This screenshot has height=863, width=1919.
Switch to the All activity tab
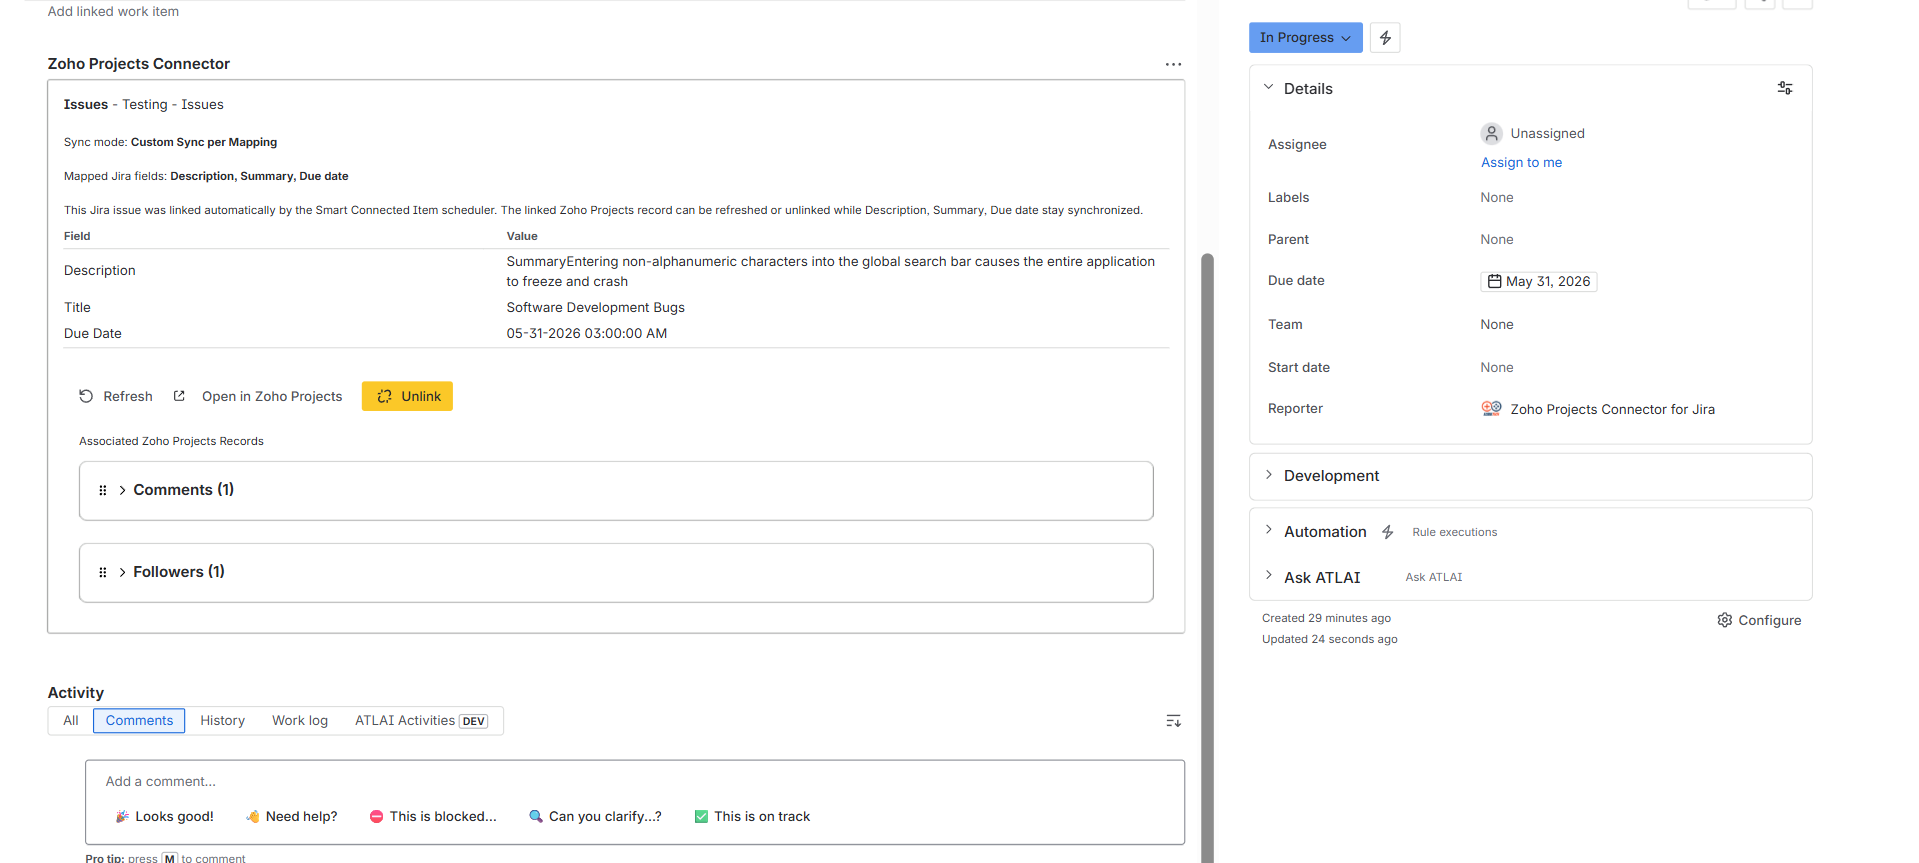tap(71, 721)
